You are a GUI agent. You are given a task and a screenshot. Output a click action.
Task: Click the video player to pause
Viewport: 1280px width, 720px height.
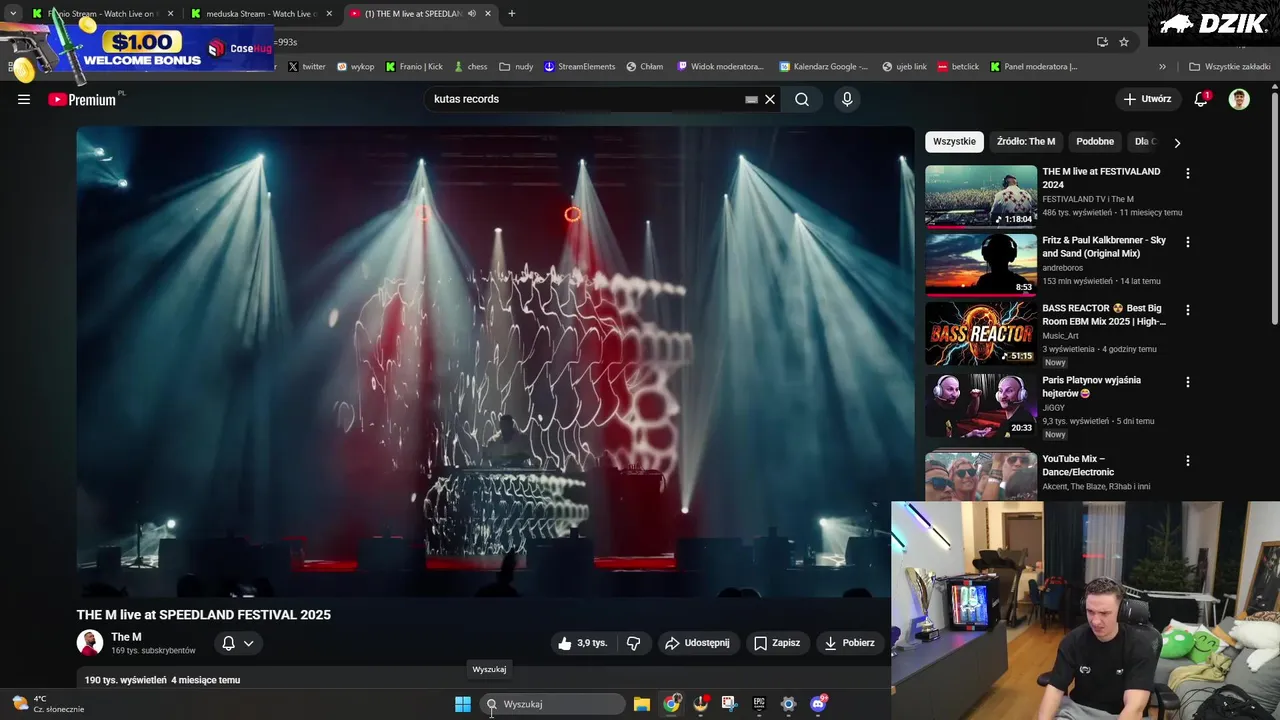coord(495,361)
